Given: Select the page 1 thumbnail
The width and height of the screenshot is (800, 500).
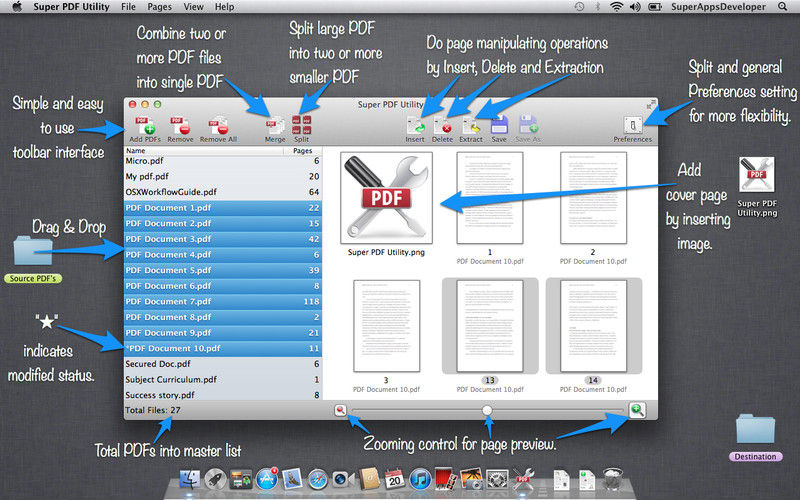Looking at the screenshot, I should click(490, 197).
